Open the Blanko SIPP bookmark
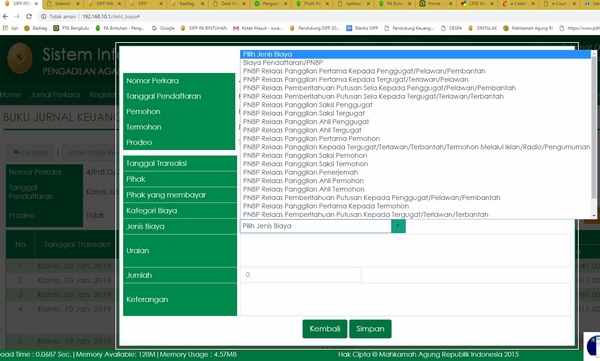The width and height of the screenshot is (600, 361). (x=362, y=28)
